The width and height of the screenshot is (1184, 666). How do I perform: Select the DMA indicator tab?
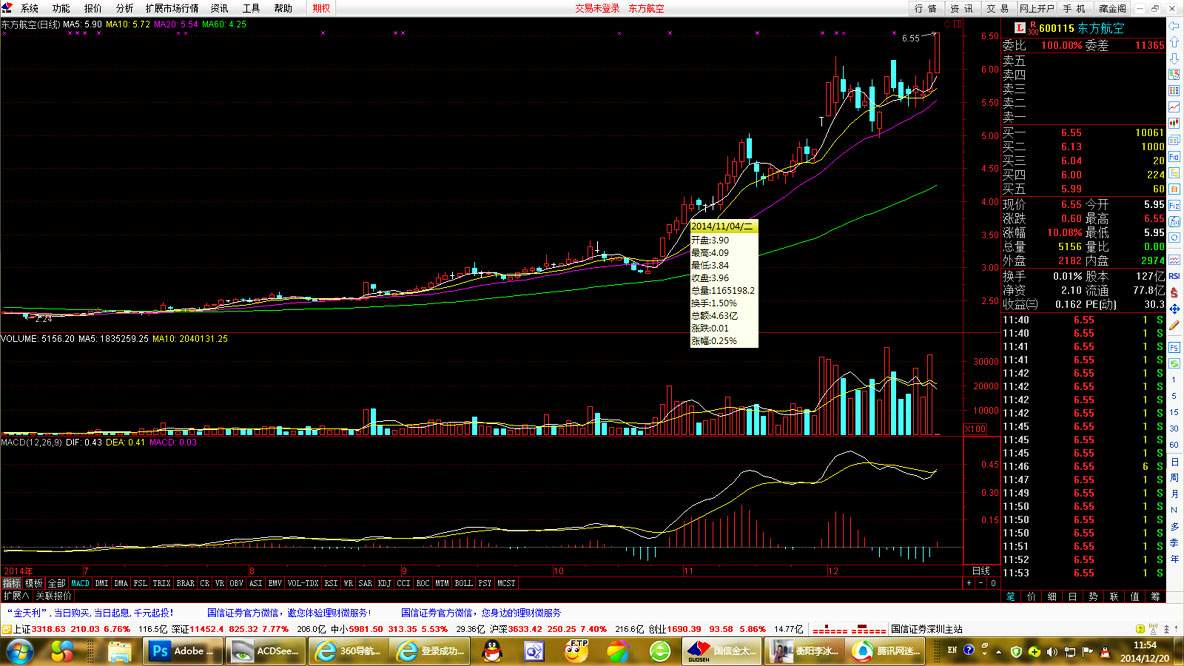(x=121, y=583)
